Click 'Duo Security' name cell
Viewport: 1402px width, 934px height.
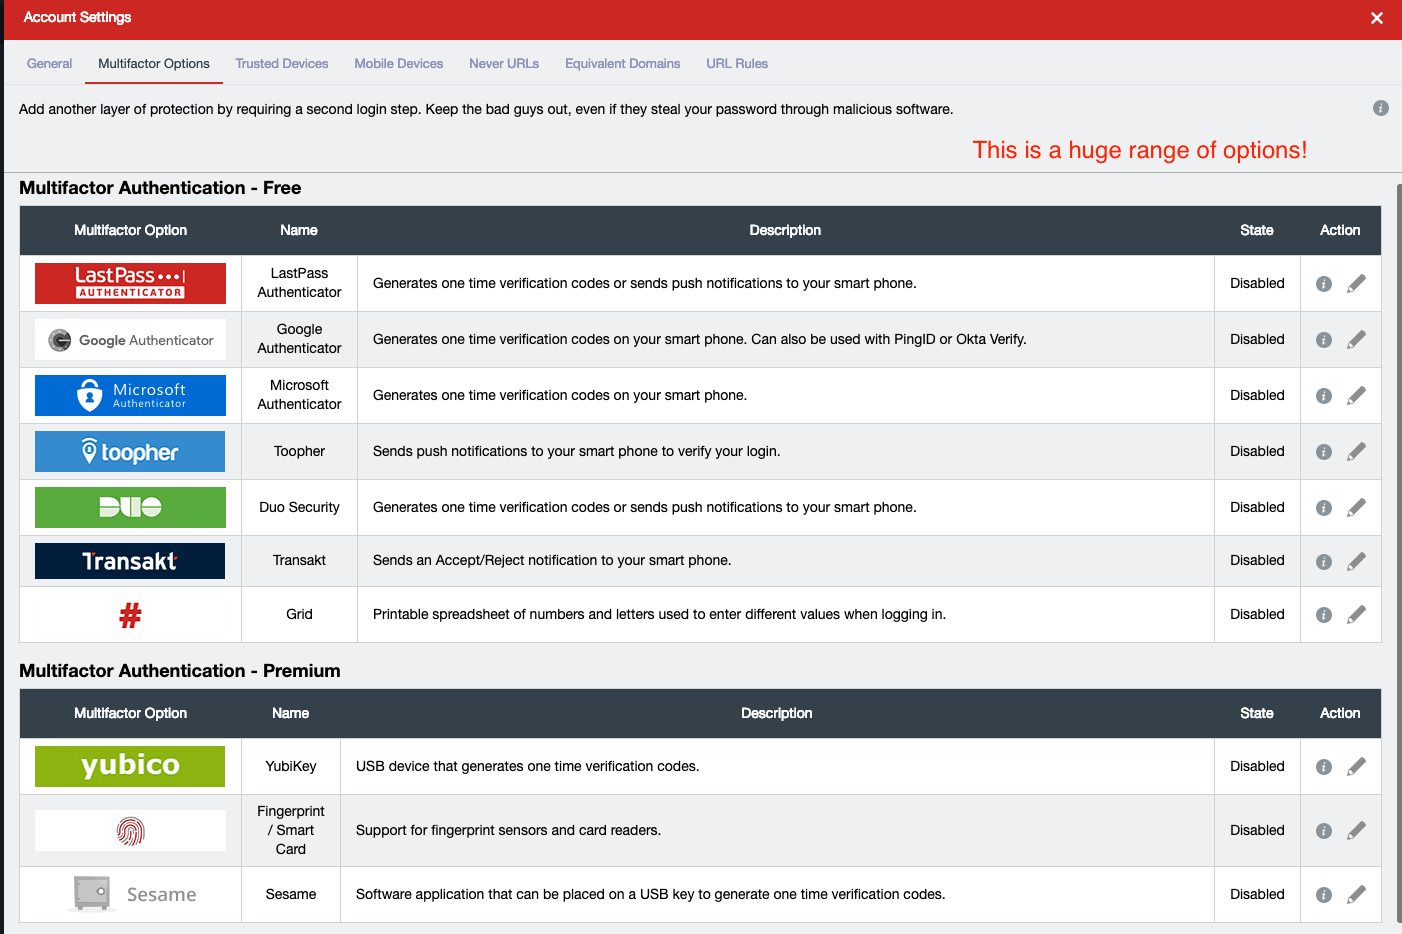point(299,507)
